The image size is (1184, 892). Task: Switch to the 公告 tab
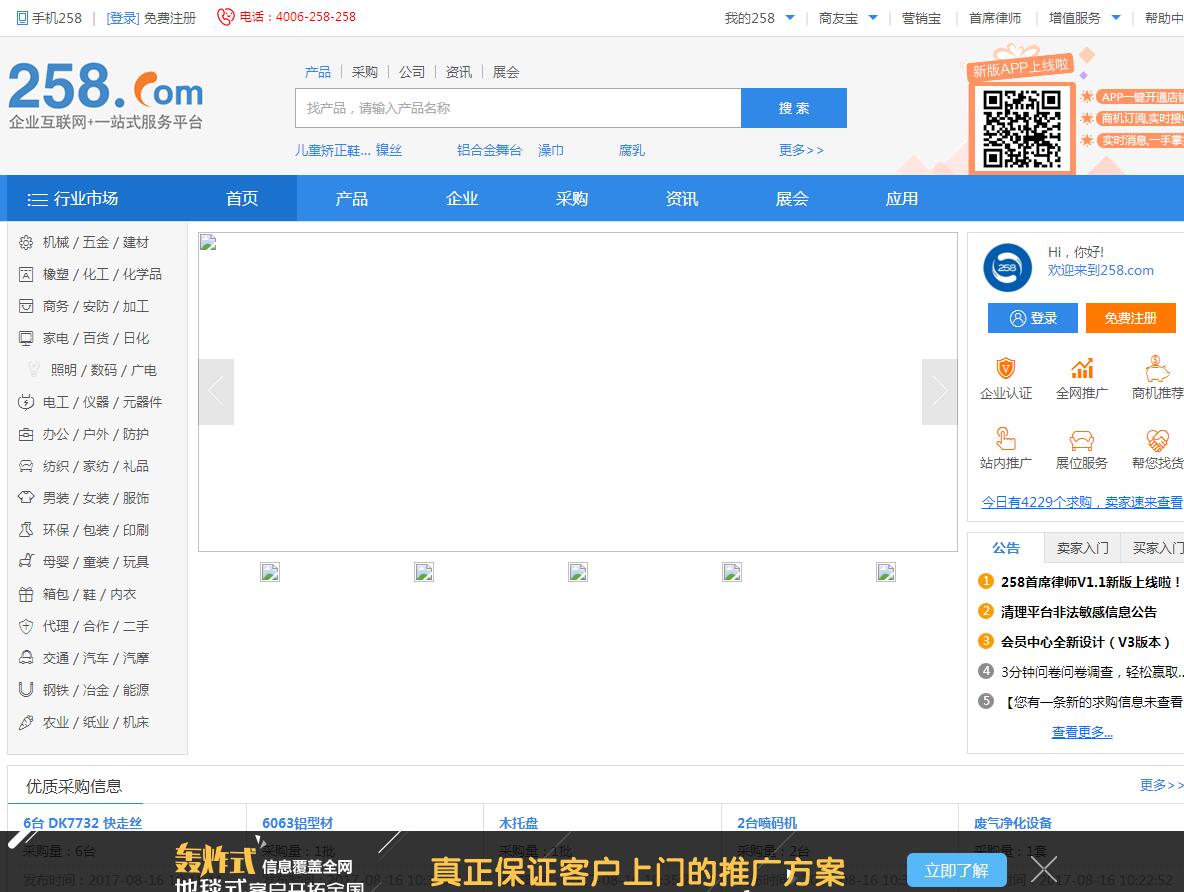point(1006,548)
